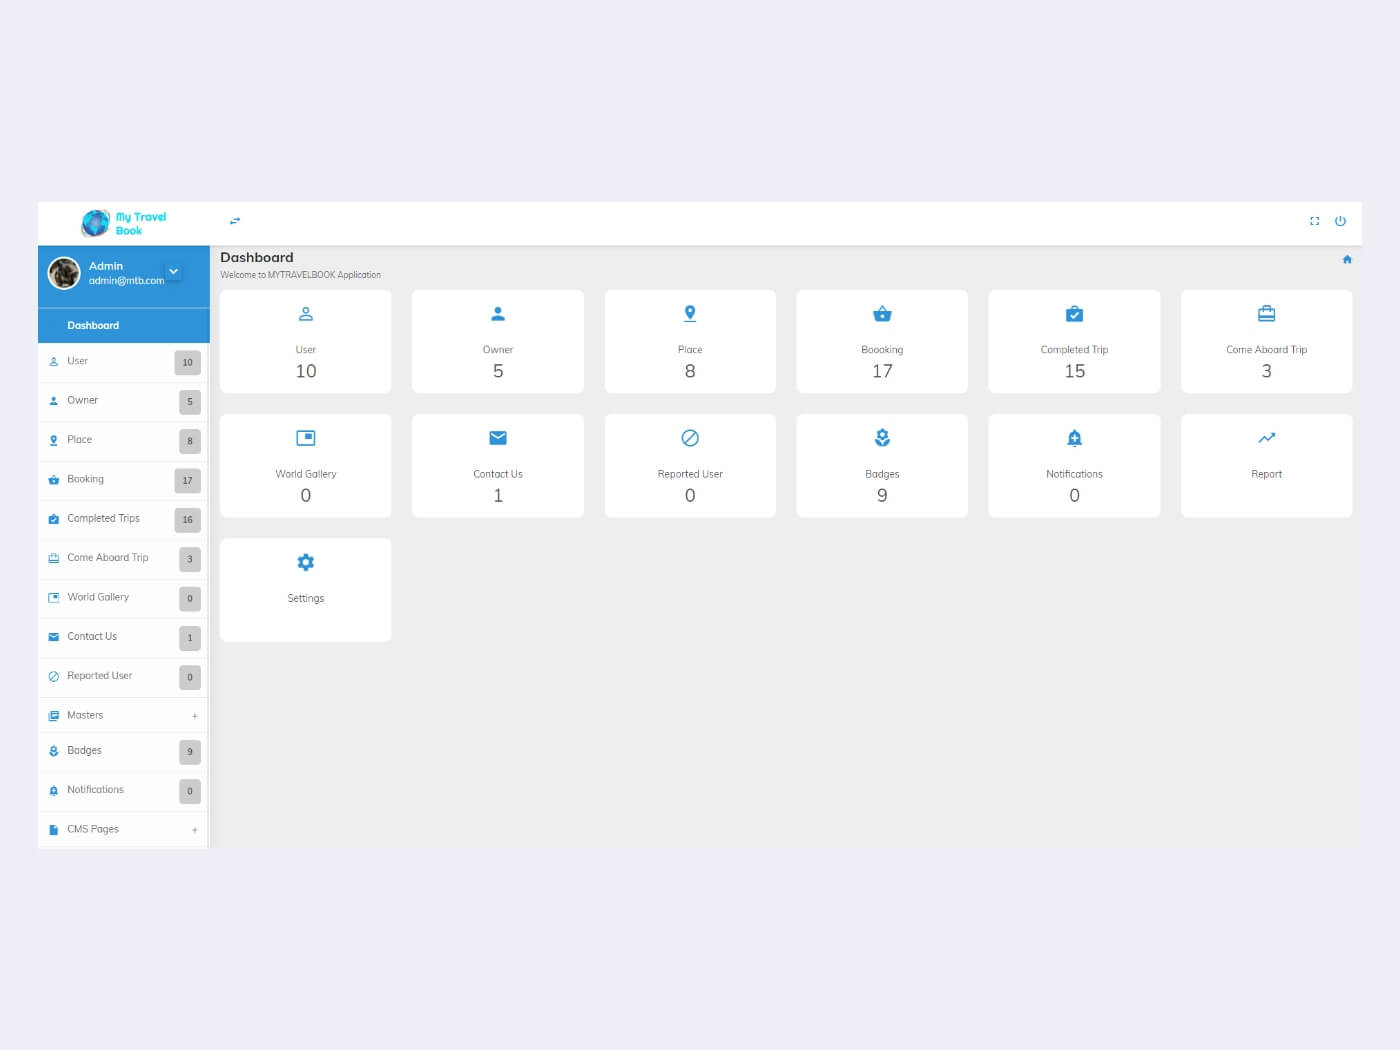
Task: Select Dashboard in the sidebar
Action: [93, 326]
